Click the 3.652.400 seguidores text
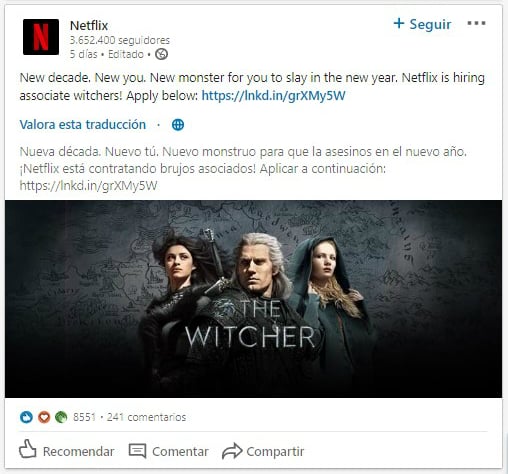This screenshot has width=508, height=474. 120,40
